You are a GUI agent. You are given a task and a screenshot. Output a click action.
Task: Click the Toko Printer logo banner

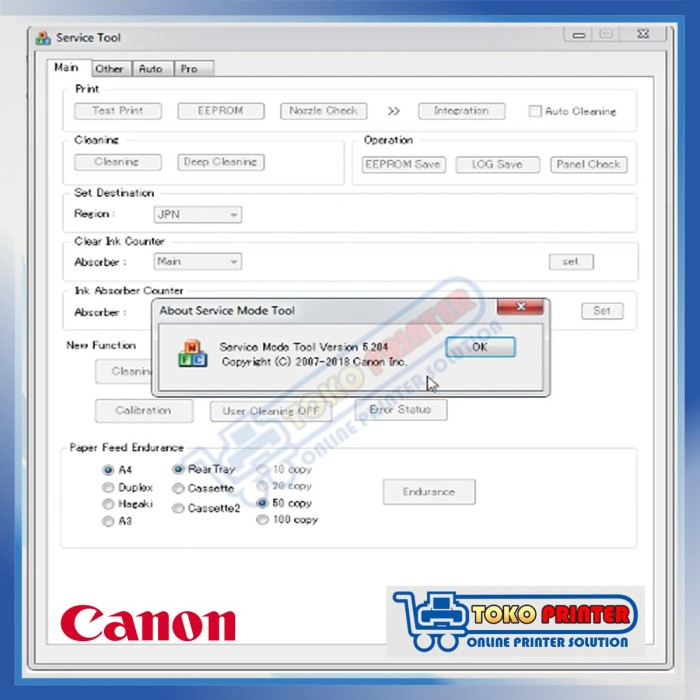pos(516,621)
